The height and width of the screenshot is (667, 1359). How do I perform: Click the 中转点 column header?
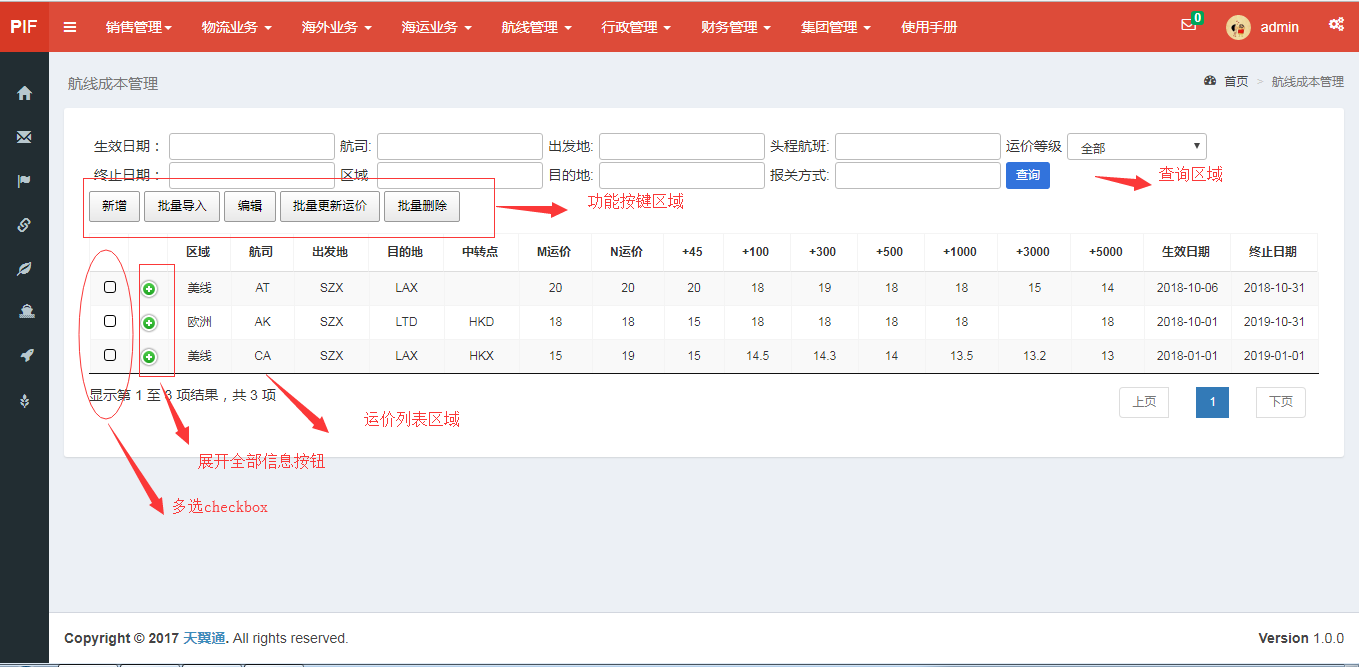point(481,252)
